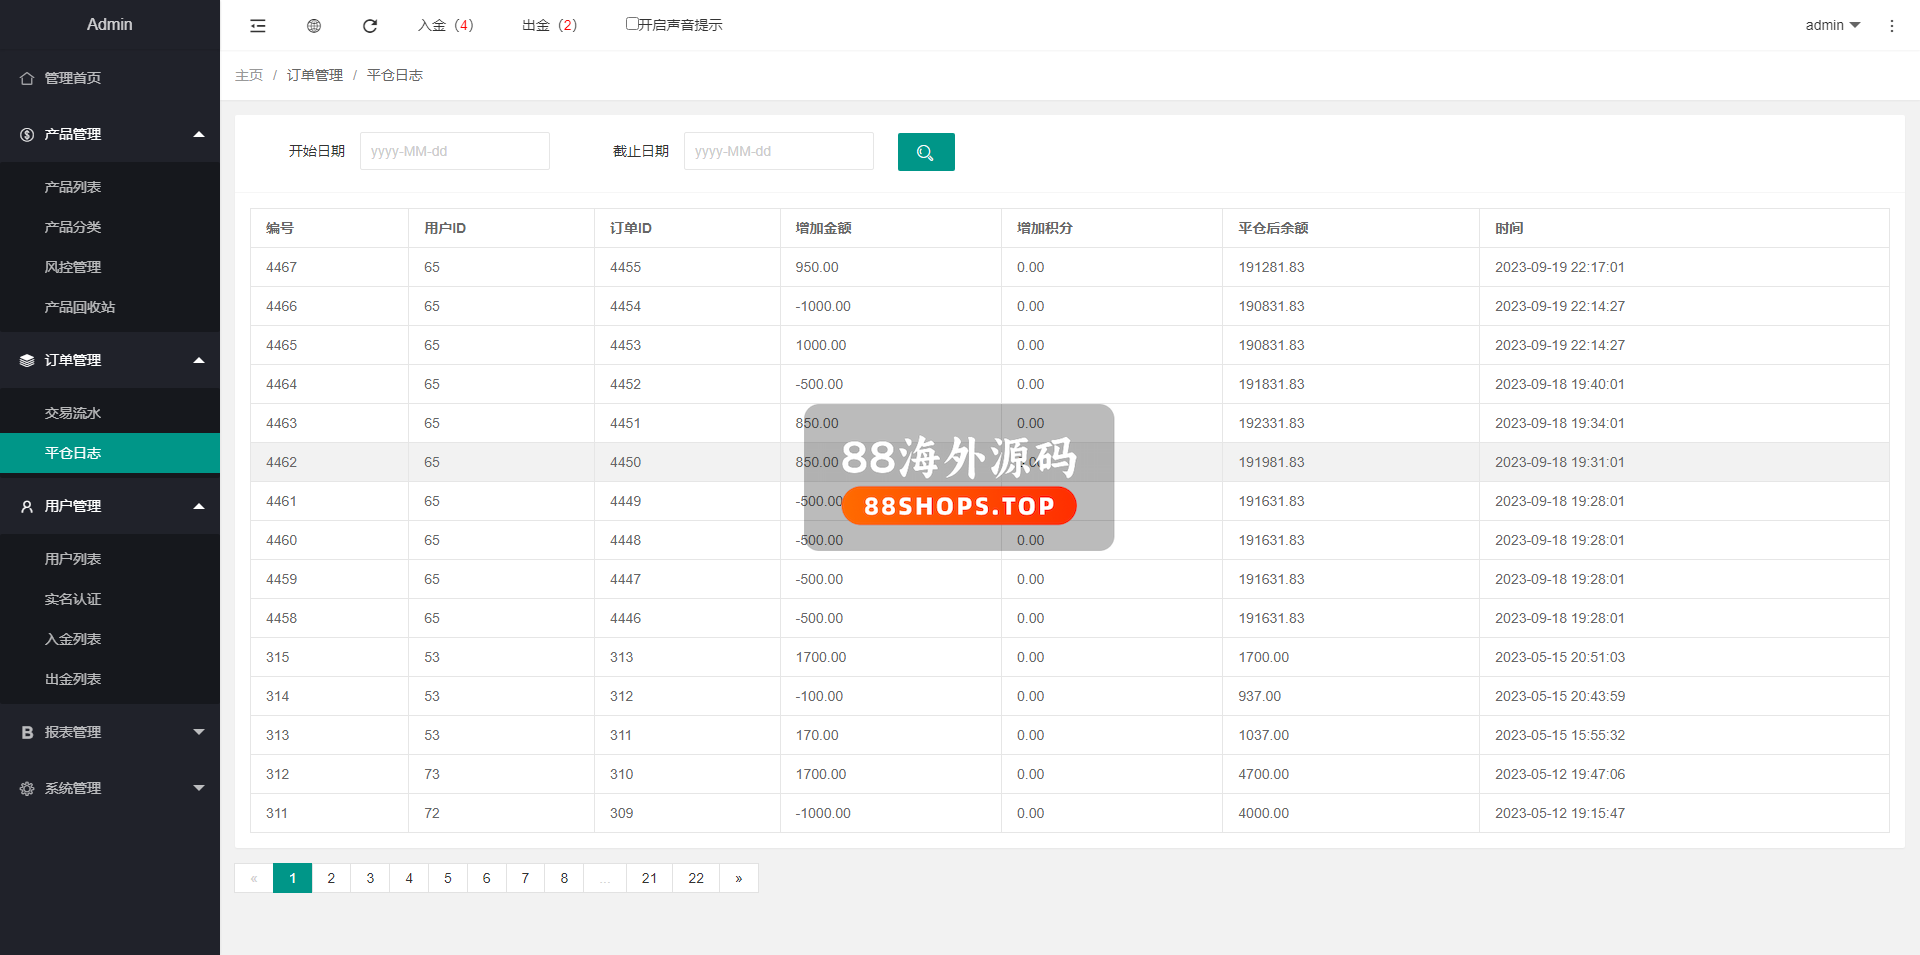Enable the 开启声音提示 checkbox
This screenshot has height=955, width=1920.
(x=632, y=24)
